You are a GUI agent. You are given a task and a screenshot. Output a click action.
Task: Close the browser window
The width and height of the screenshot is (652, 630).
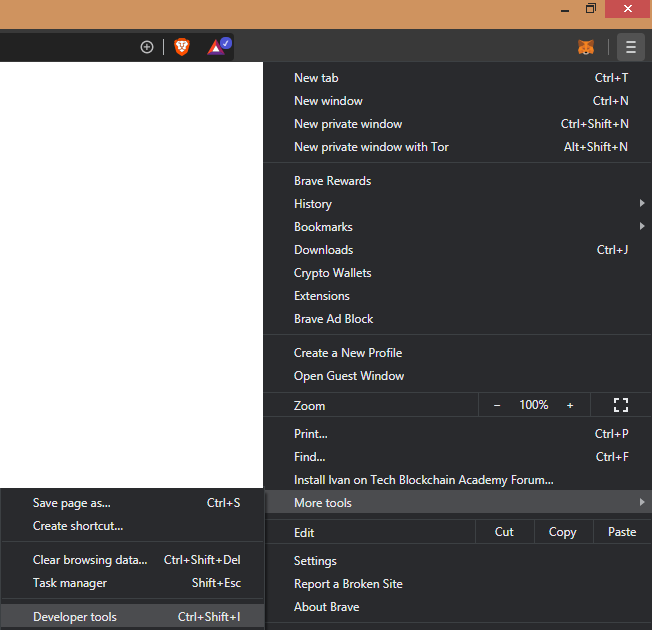tap(628, 9)
